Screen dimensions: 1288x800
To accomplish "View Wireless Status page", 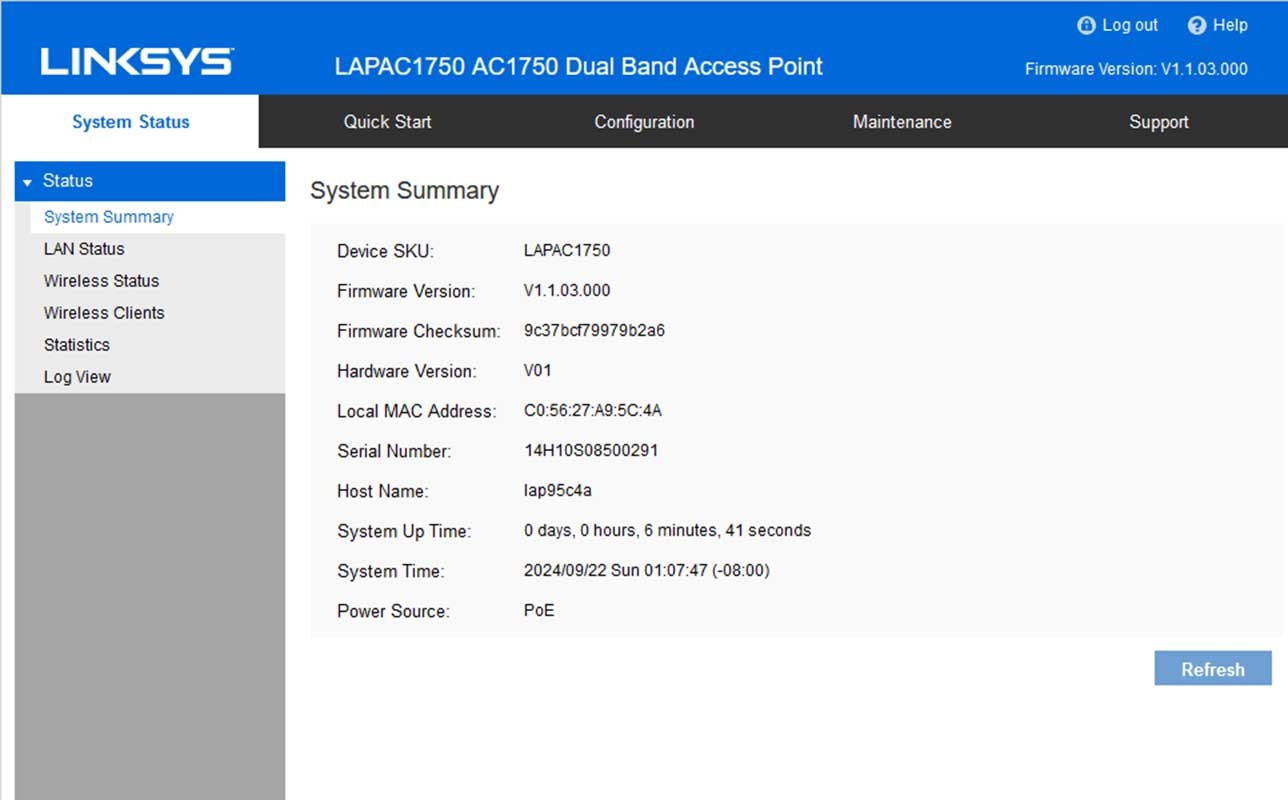I will click(101, 281).
